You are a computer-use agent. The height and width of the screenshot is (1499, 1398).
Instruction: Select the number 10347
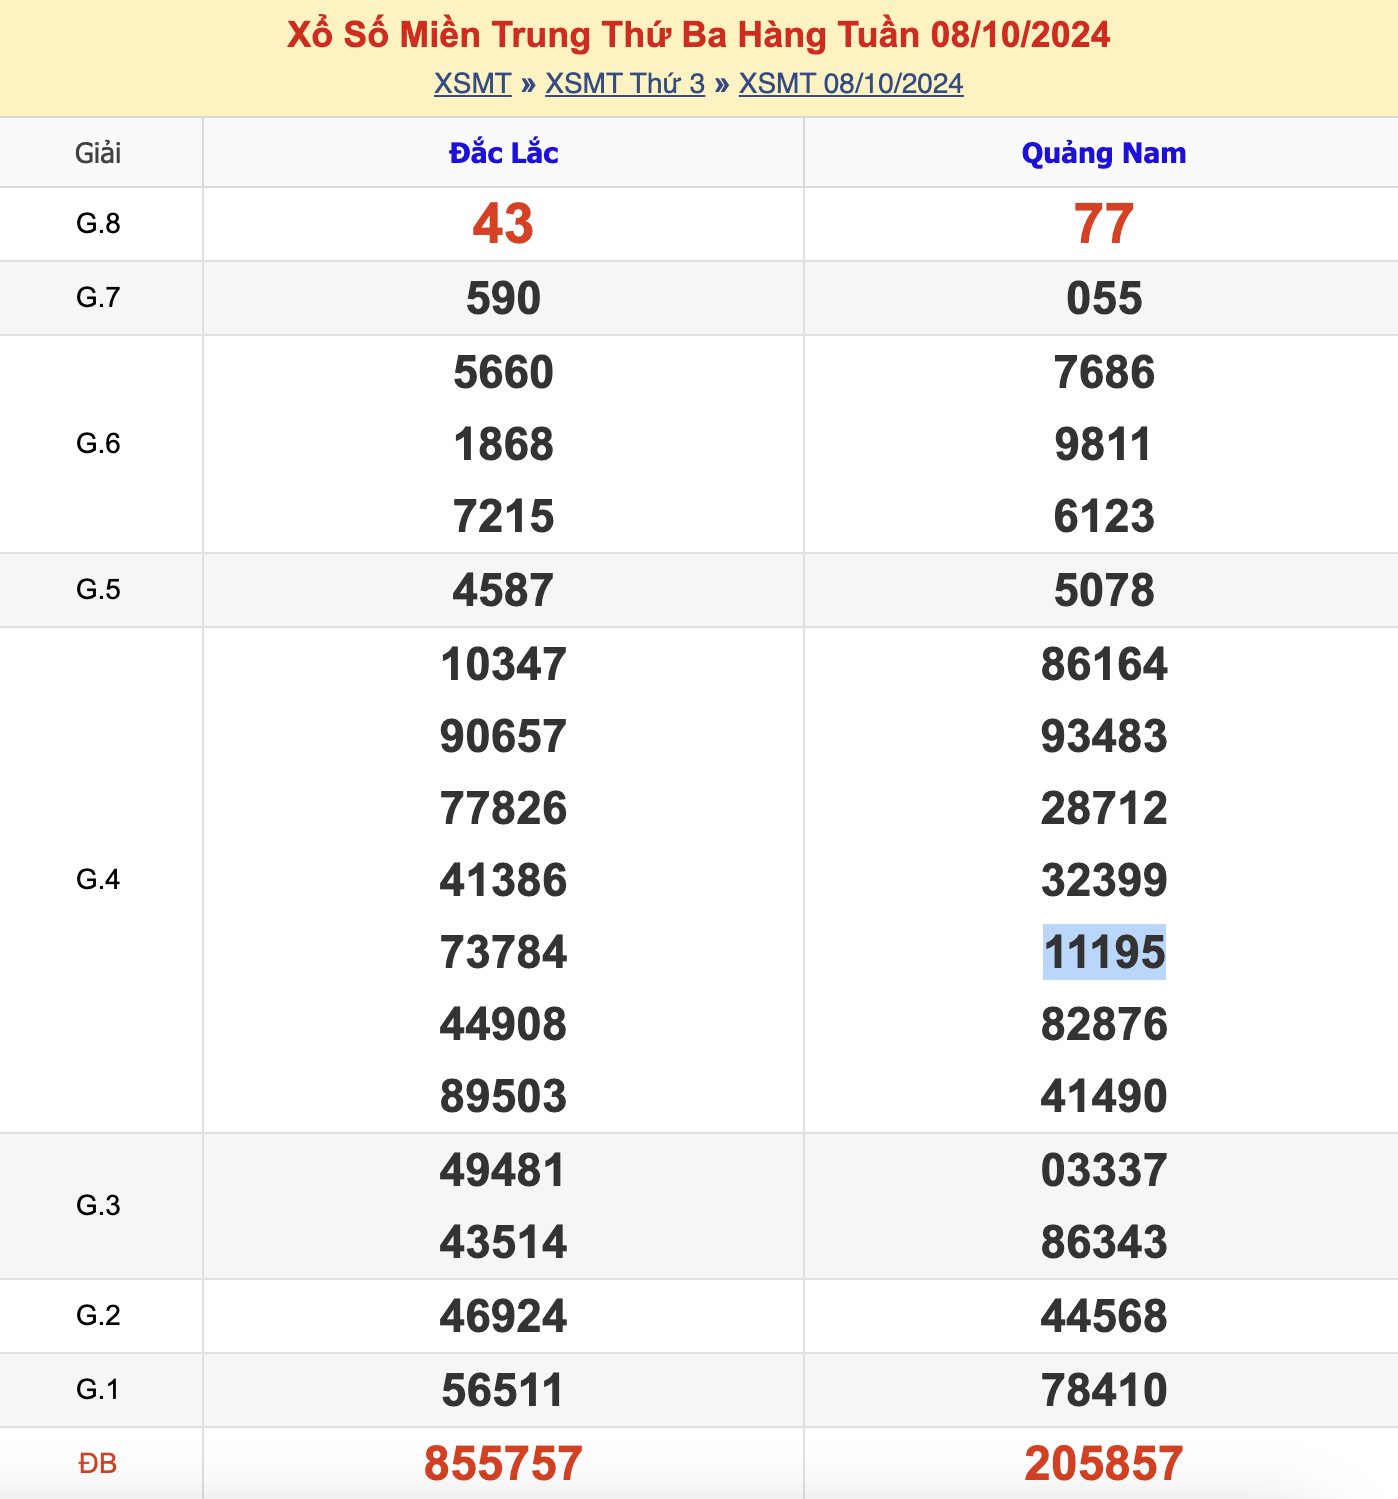click(503, 664)
